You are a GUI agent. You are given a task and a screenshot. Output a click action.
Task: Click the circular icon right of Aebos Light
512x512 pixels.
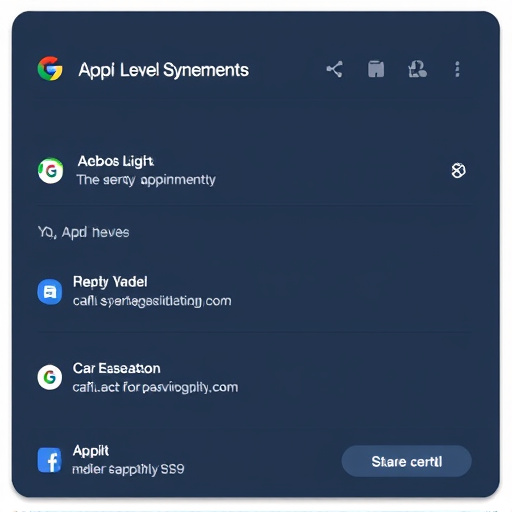[459, 171]
